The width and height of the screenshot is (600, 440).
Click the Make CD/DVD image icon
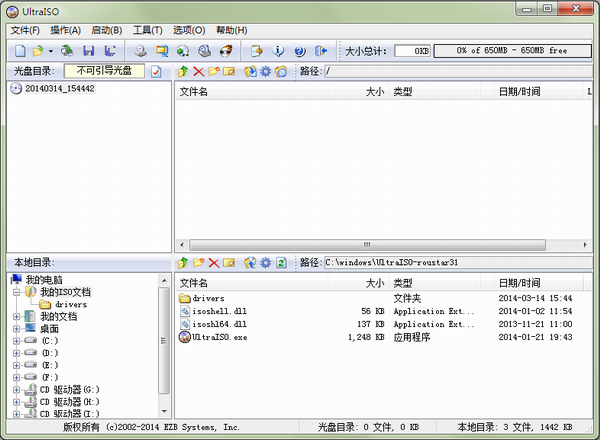pyautogui.click(x=140, y=51)
